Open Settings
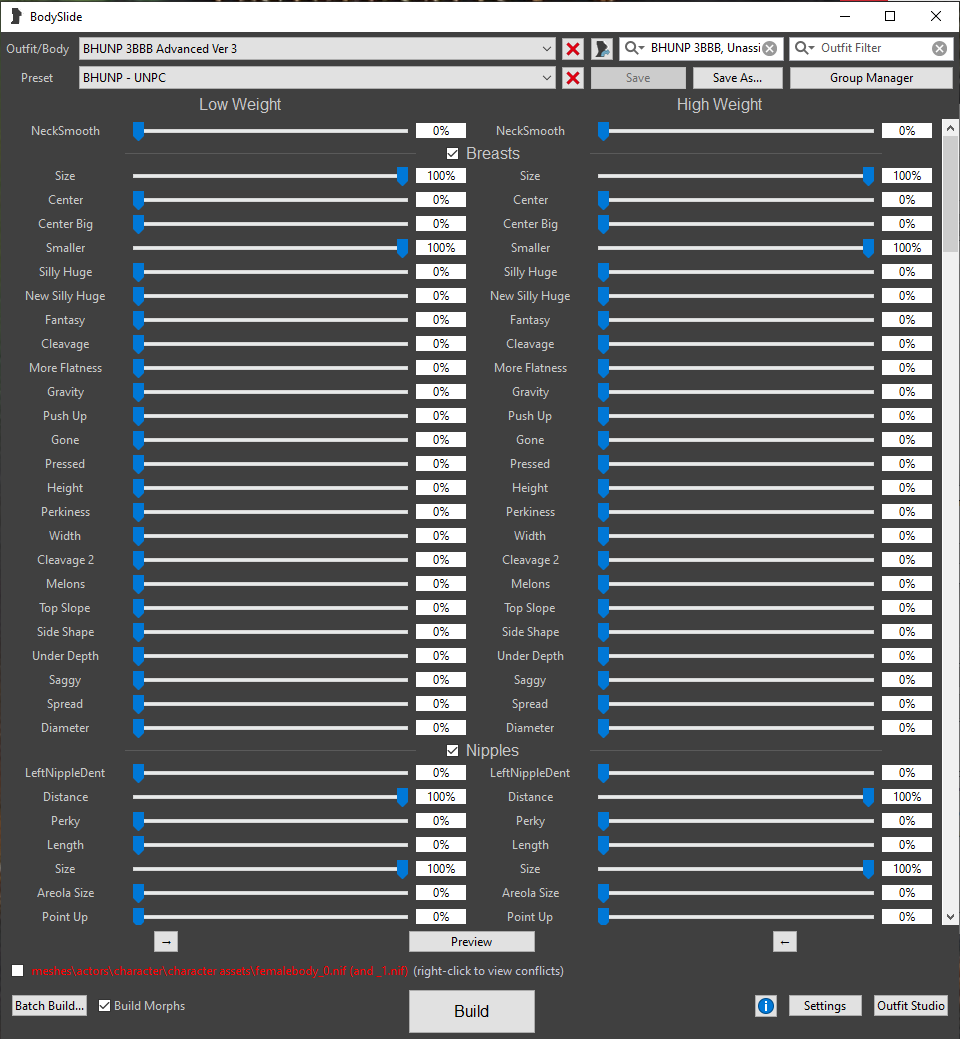 (x=825, y=1006)
